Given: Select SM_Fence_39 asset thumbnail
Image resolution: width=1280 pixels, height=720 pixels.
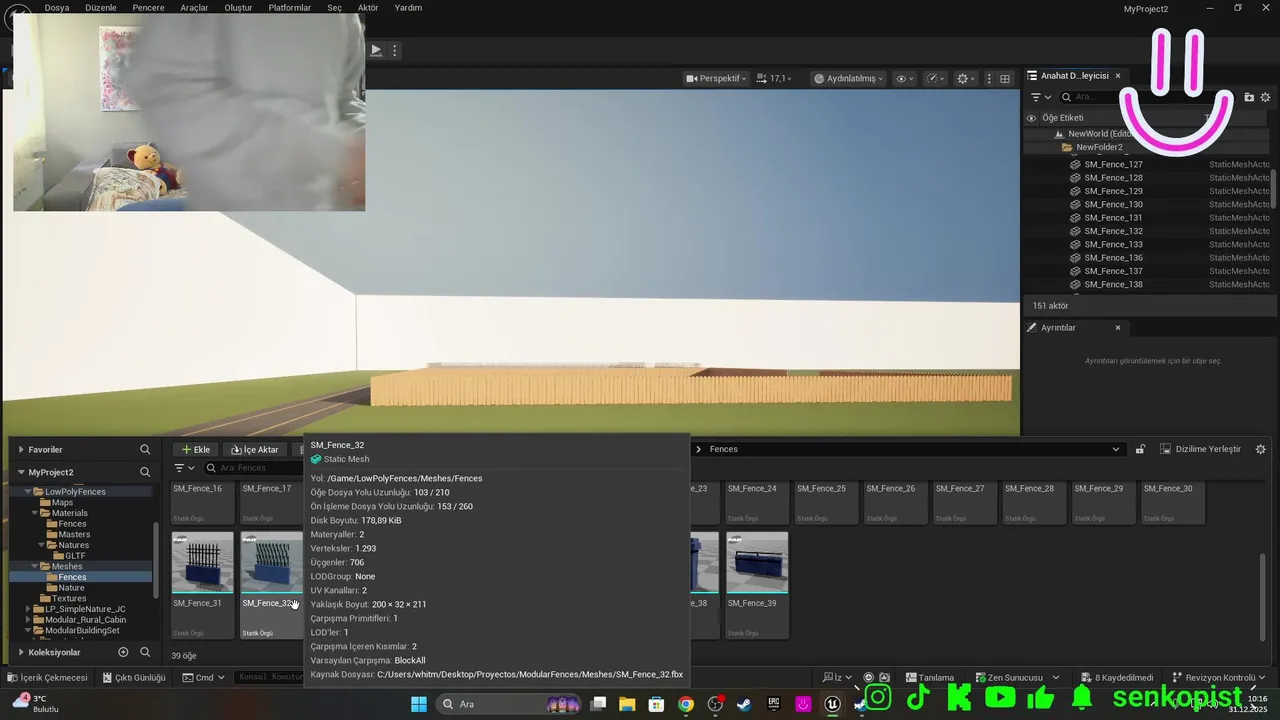Looking at the screenshot, I should coord(757,562).
